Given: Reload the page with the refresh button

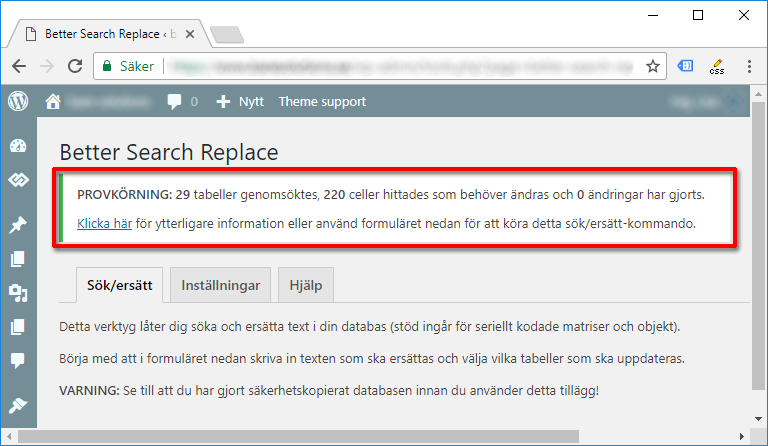Looking at the screenshot, I should point(74,66).
